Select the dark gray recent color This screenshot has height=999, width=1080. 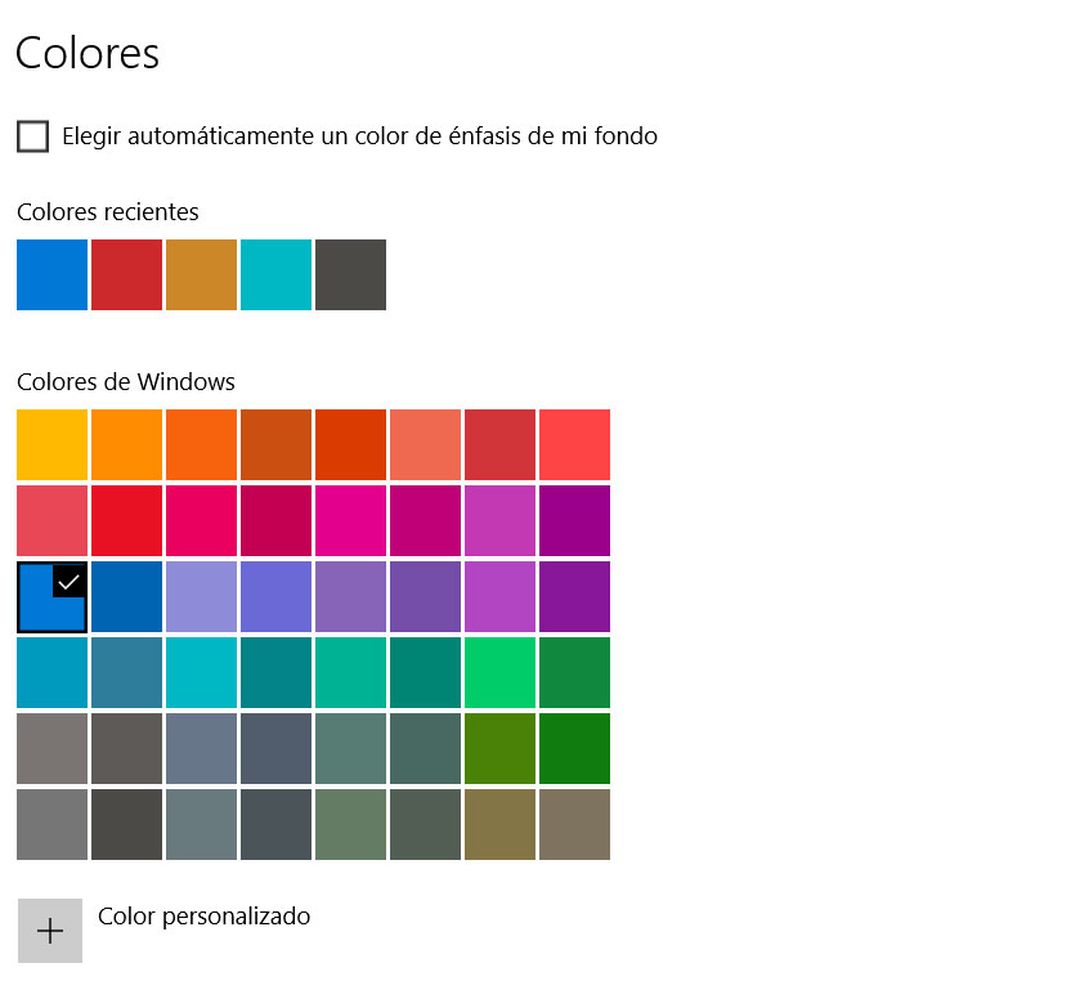coord(350,274)
